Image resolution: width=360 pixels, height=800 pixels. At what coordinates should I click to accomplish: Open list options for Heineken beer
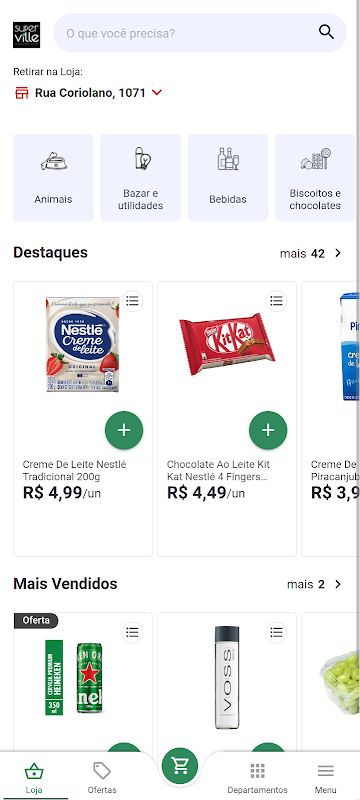click(132, 633)
